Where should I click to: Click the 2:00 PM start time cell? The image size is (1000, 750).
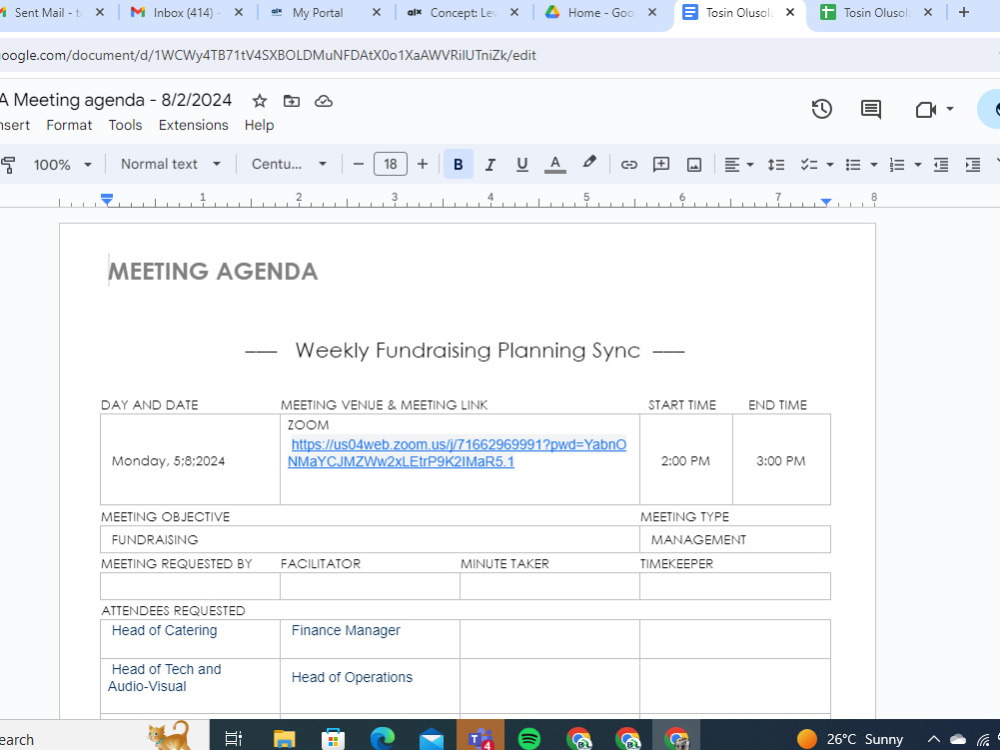686,461
